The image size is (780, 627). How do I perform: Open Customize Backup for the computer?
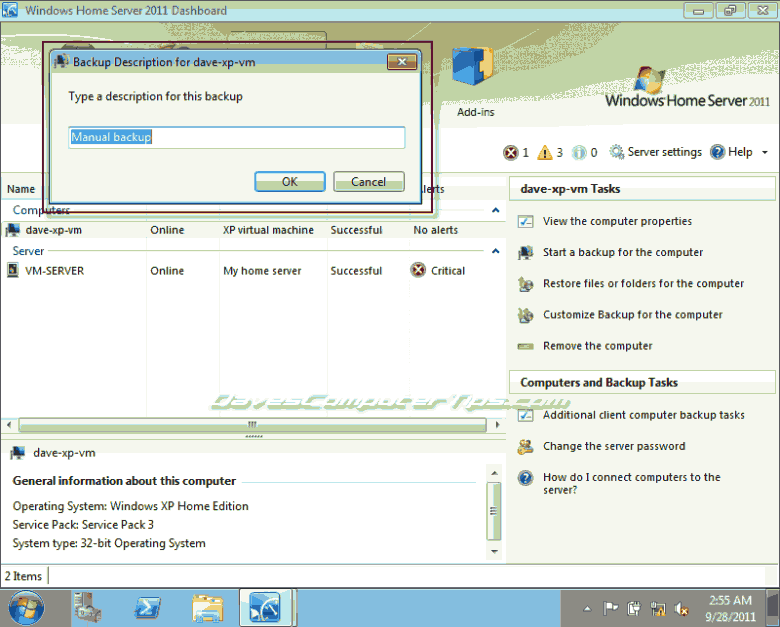[x=632, y=314]
